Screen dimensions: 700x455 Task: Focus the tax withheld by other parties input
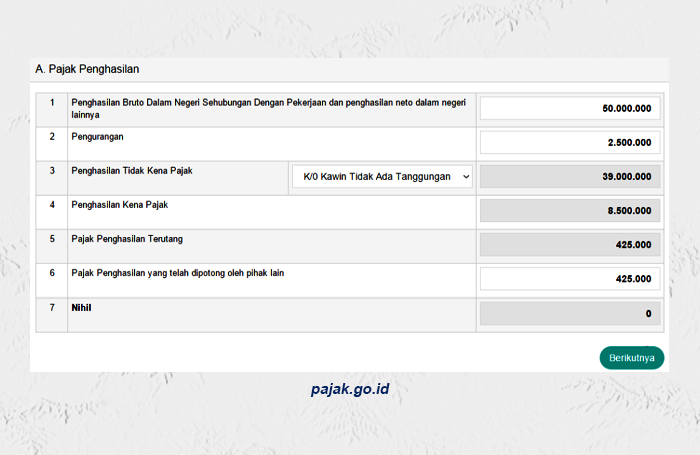pos(569,279)
